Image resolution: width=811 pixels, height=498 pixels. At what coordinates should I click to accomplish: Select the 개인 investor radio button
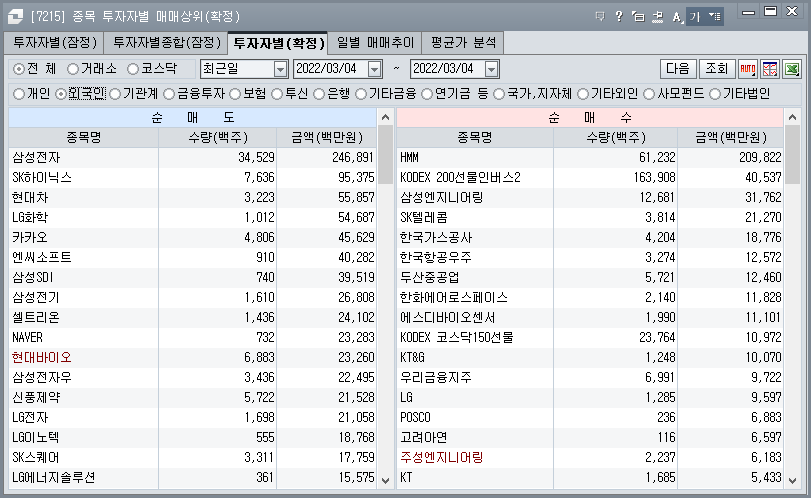tap(19, 94)
